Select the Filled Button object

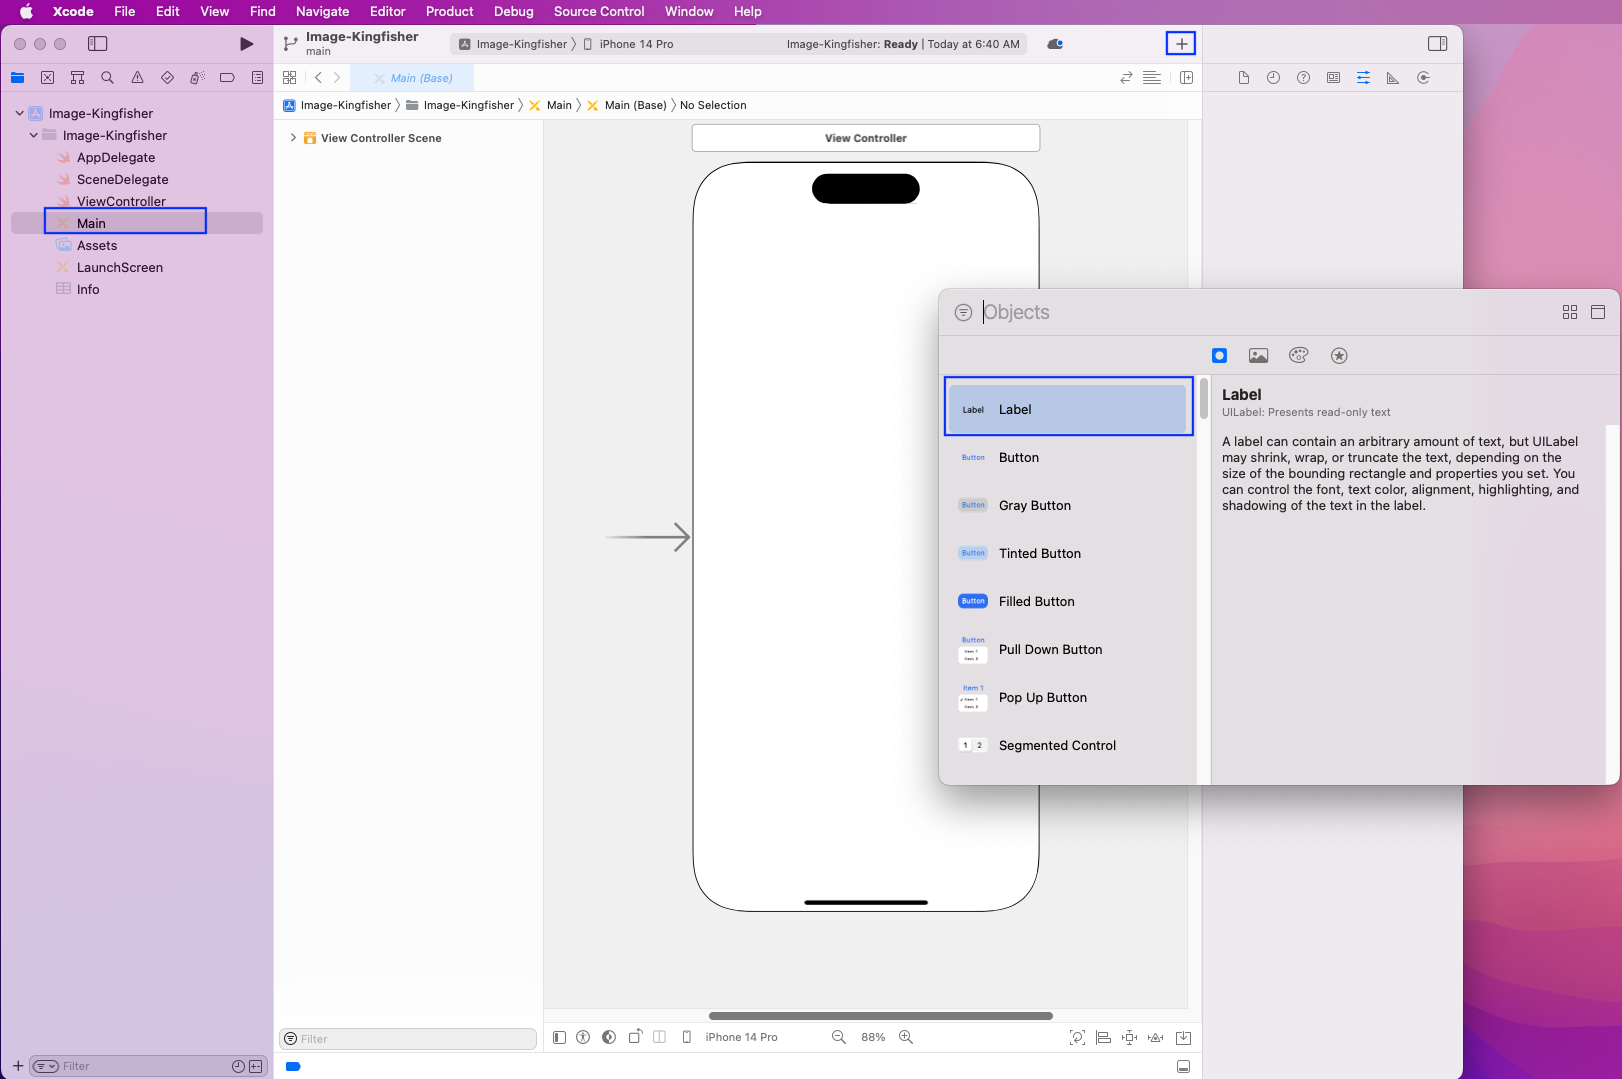pos(1068,601)
